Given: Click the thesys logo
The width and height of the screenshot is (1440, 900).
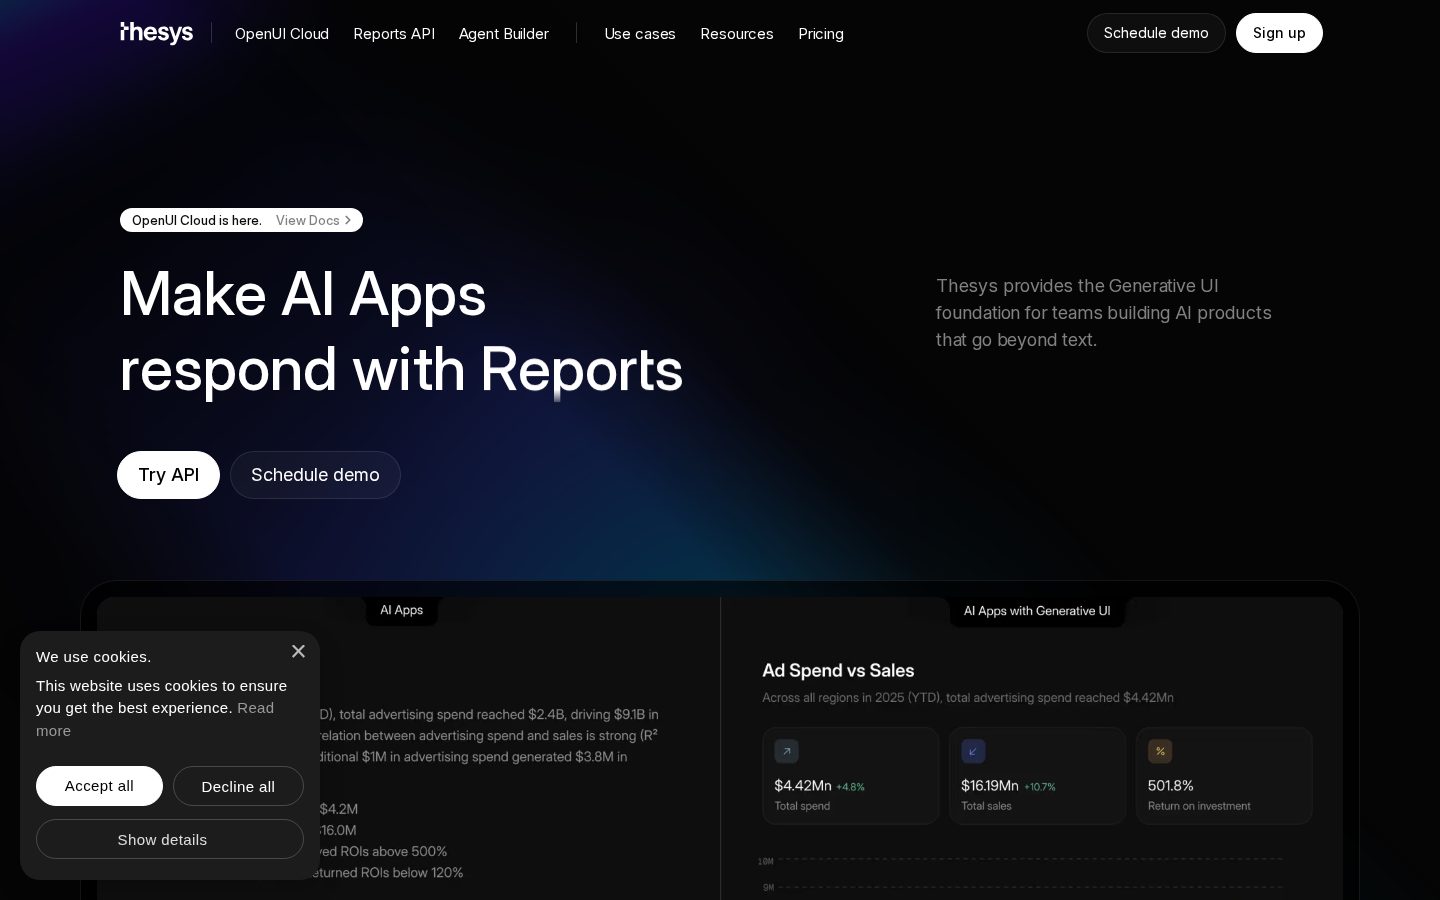Looking at the screenshot, I should pyautogui.click(x=156, y=33).
